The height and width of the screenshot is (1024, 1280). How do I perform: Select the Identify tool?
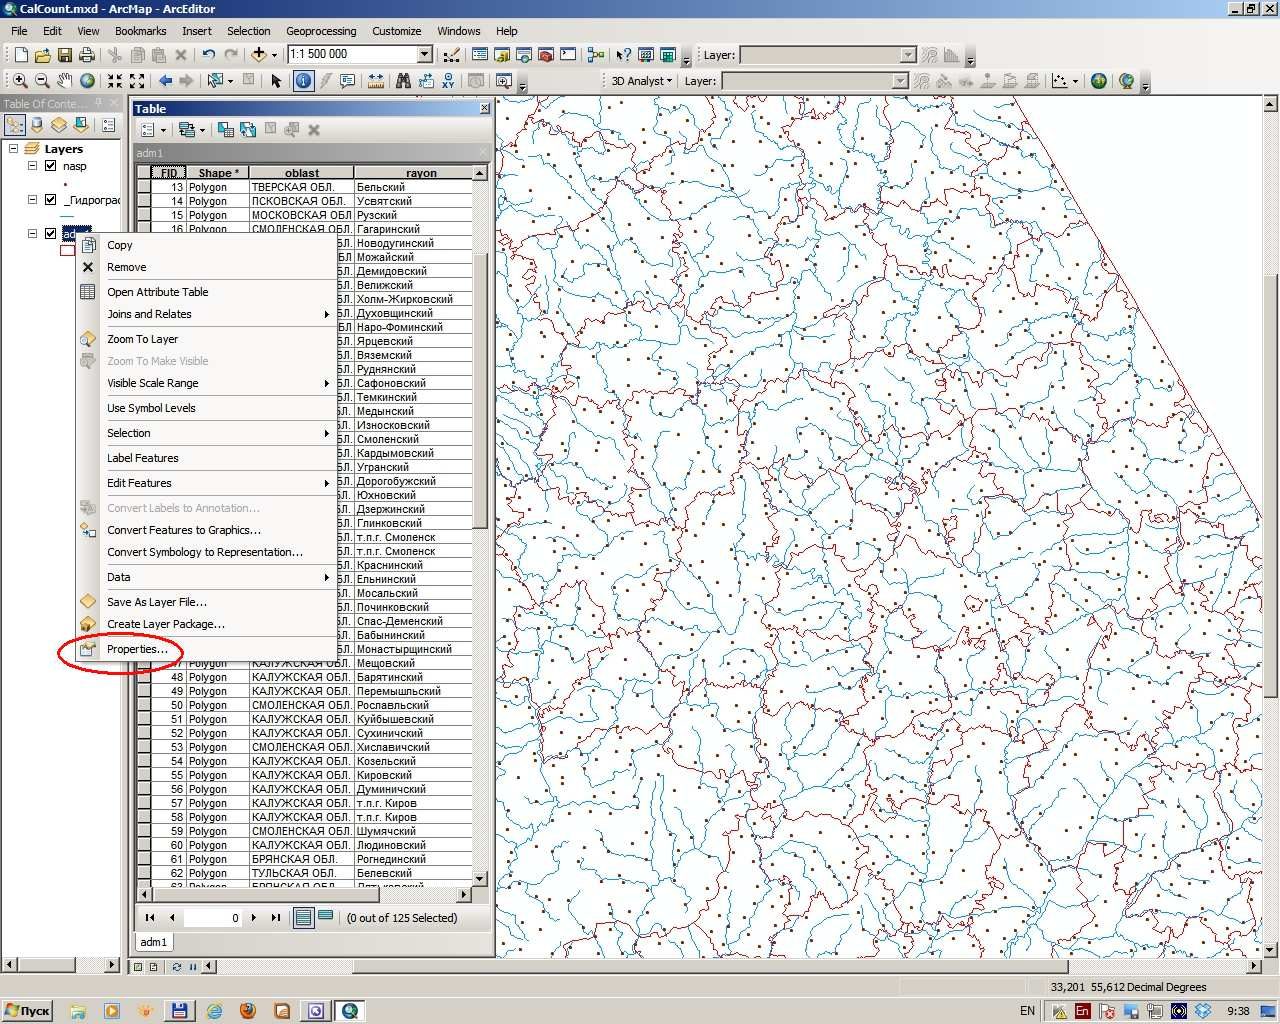coord(303,81)
